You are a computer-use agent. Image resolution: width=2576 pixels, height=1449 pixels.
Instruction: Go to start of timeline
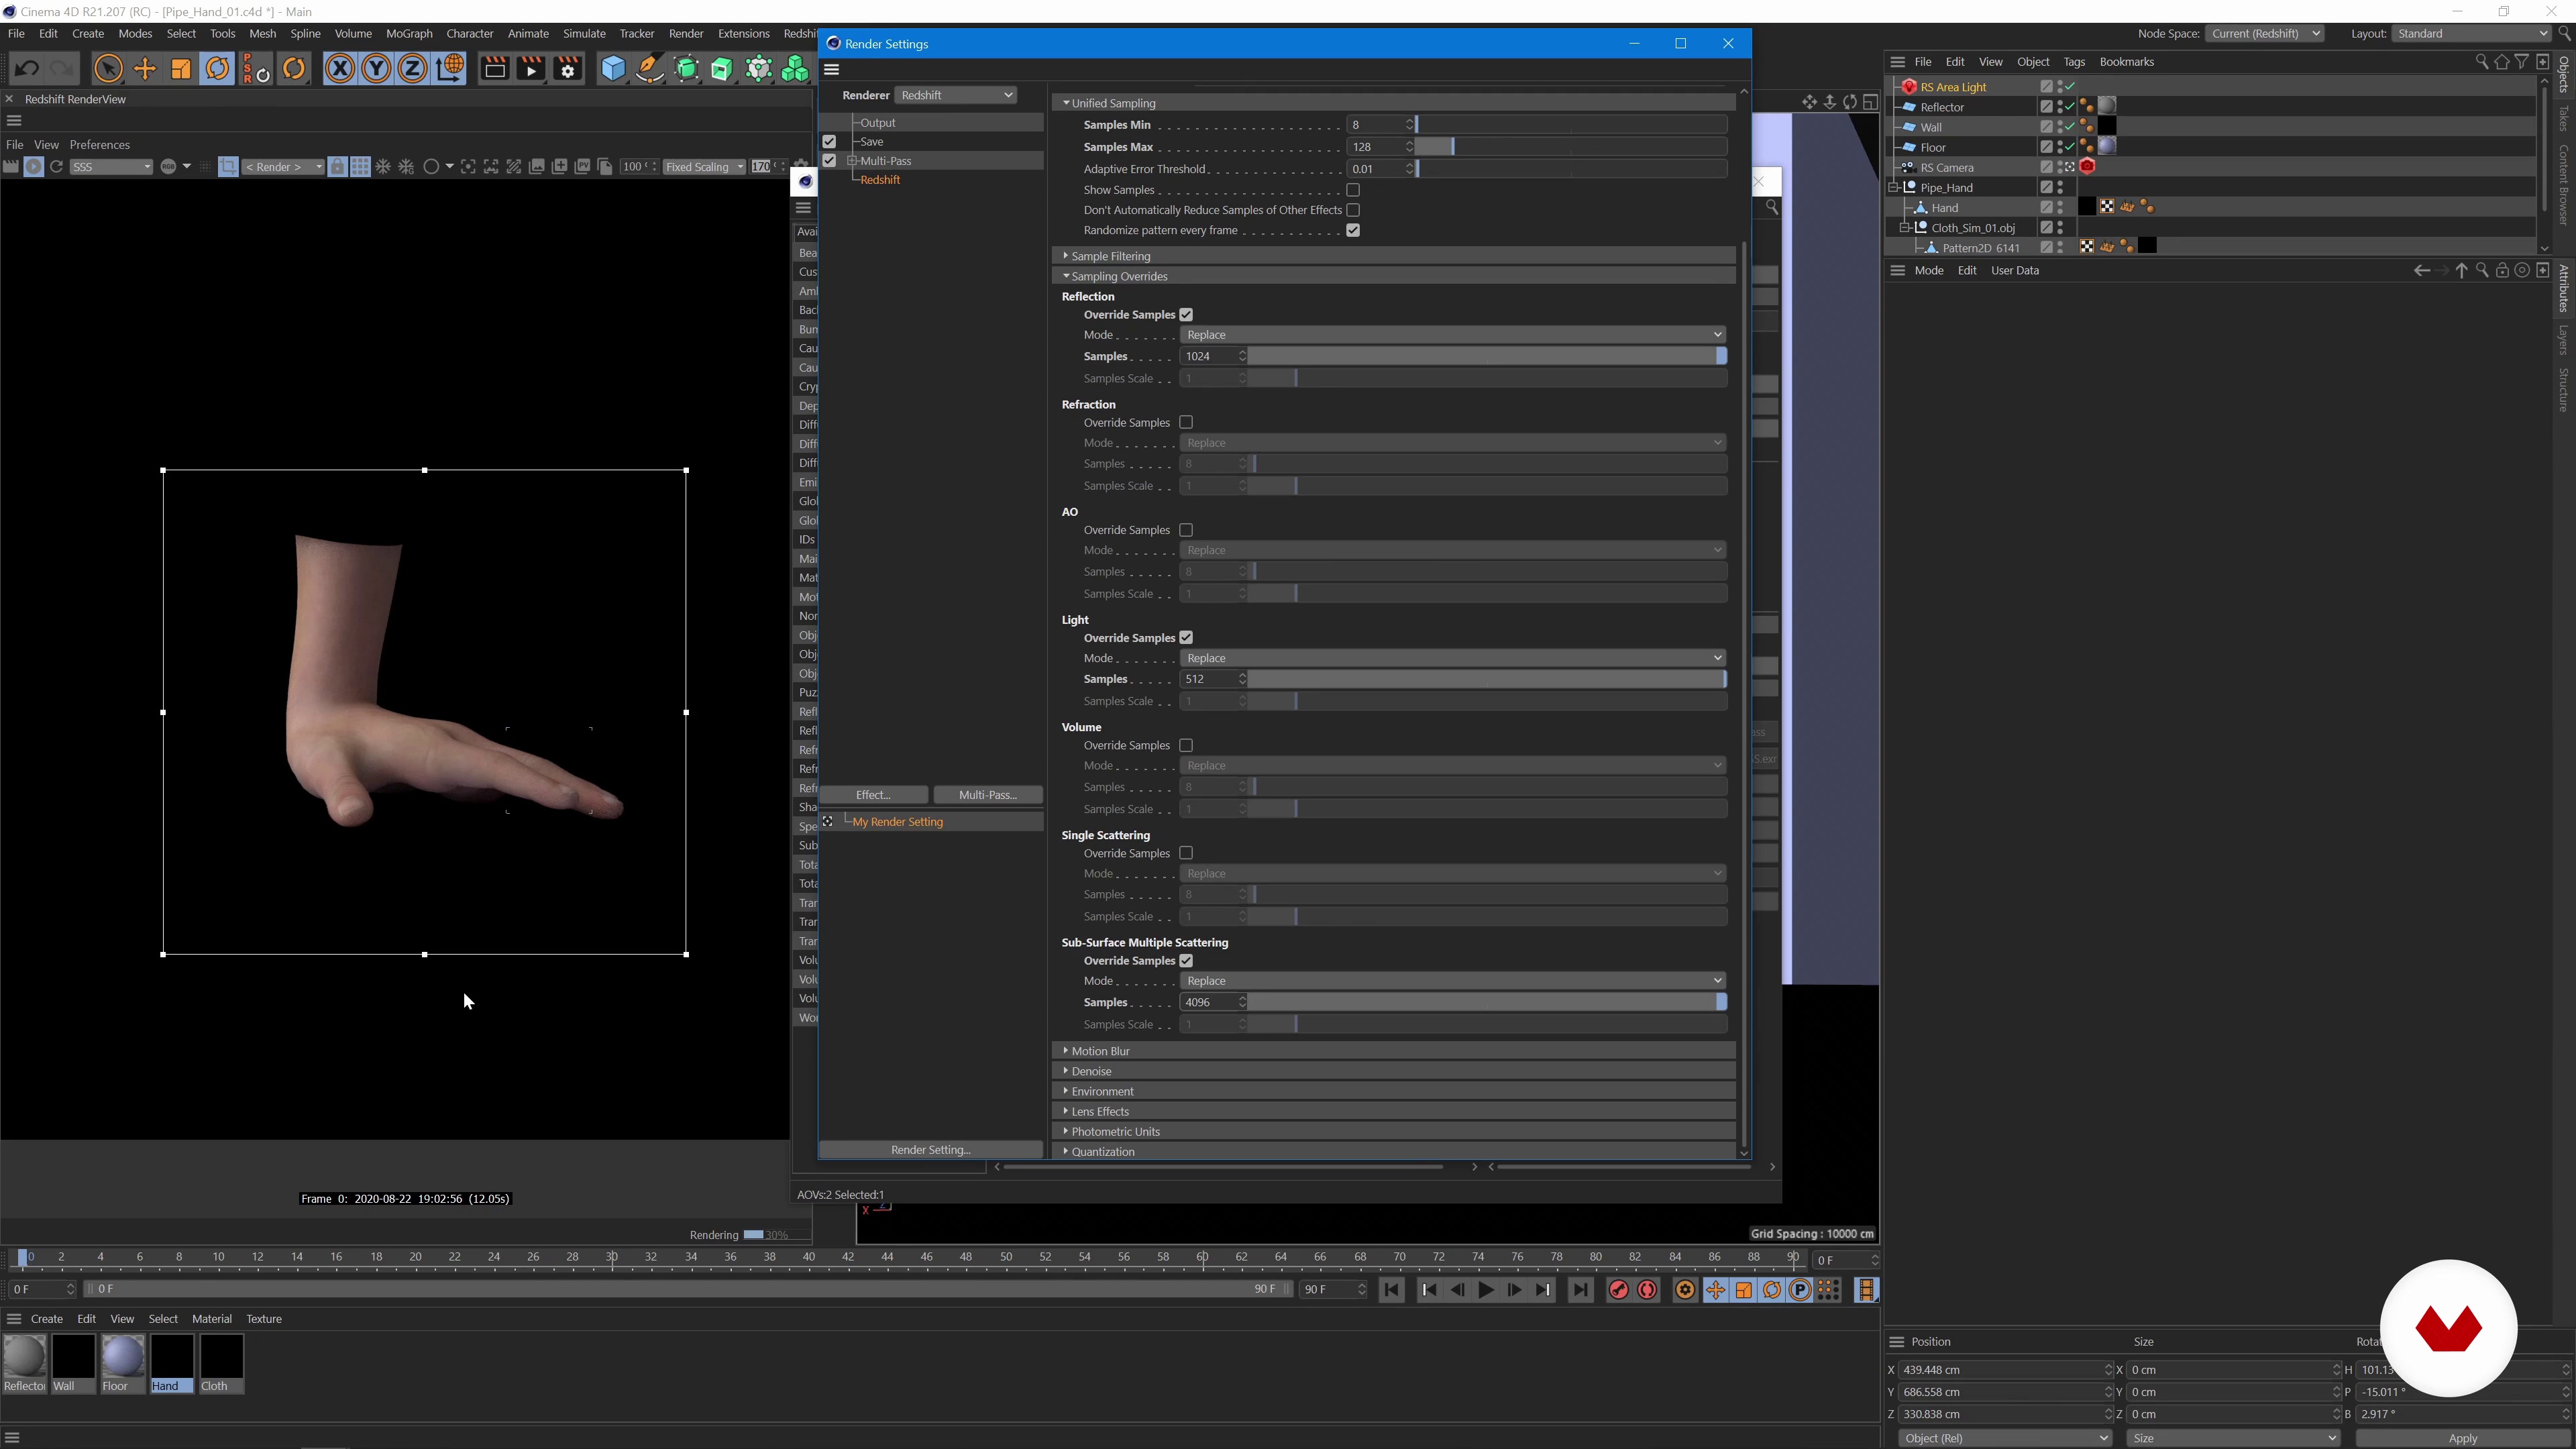click(1391, 1290)
